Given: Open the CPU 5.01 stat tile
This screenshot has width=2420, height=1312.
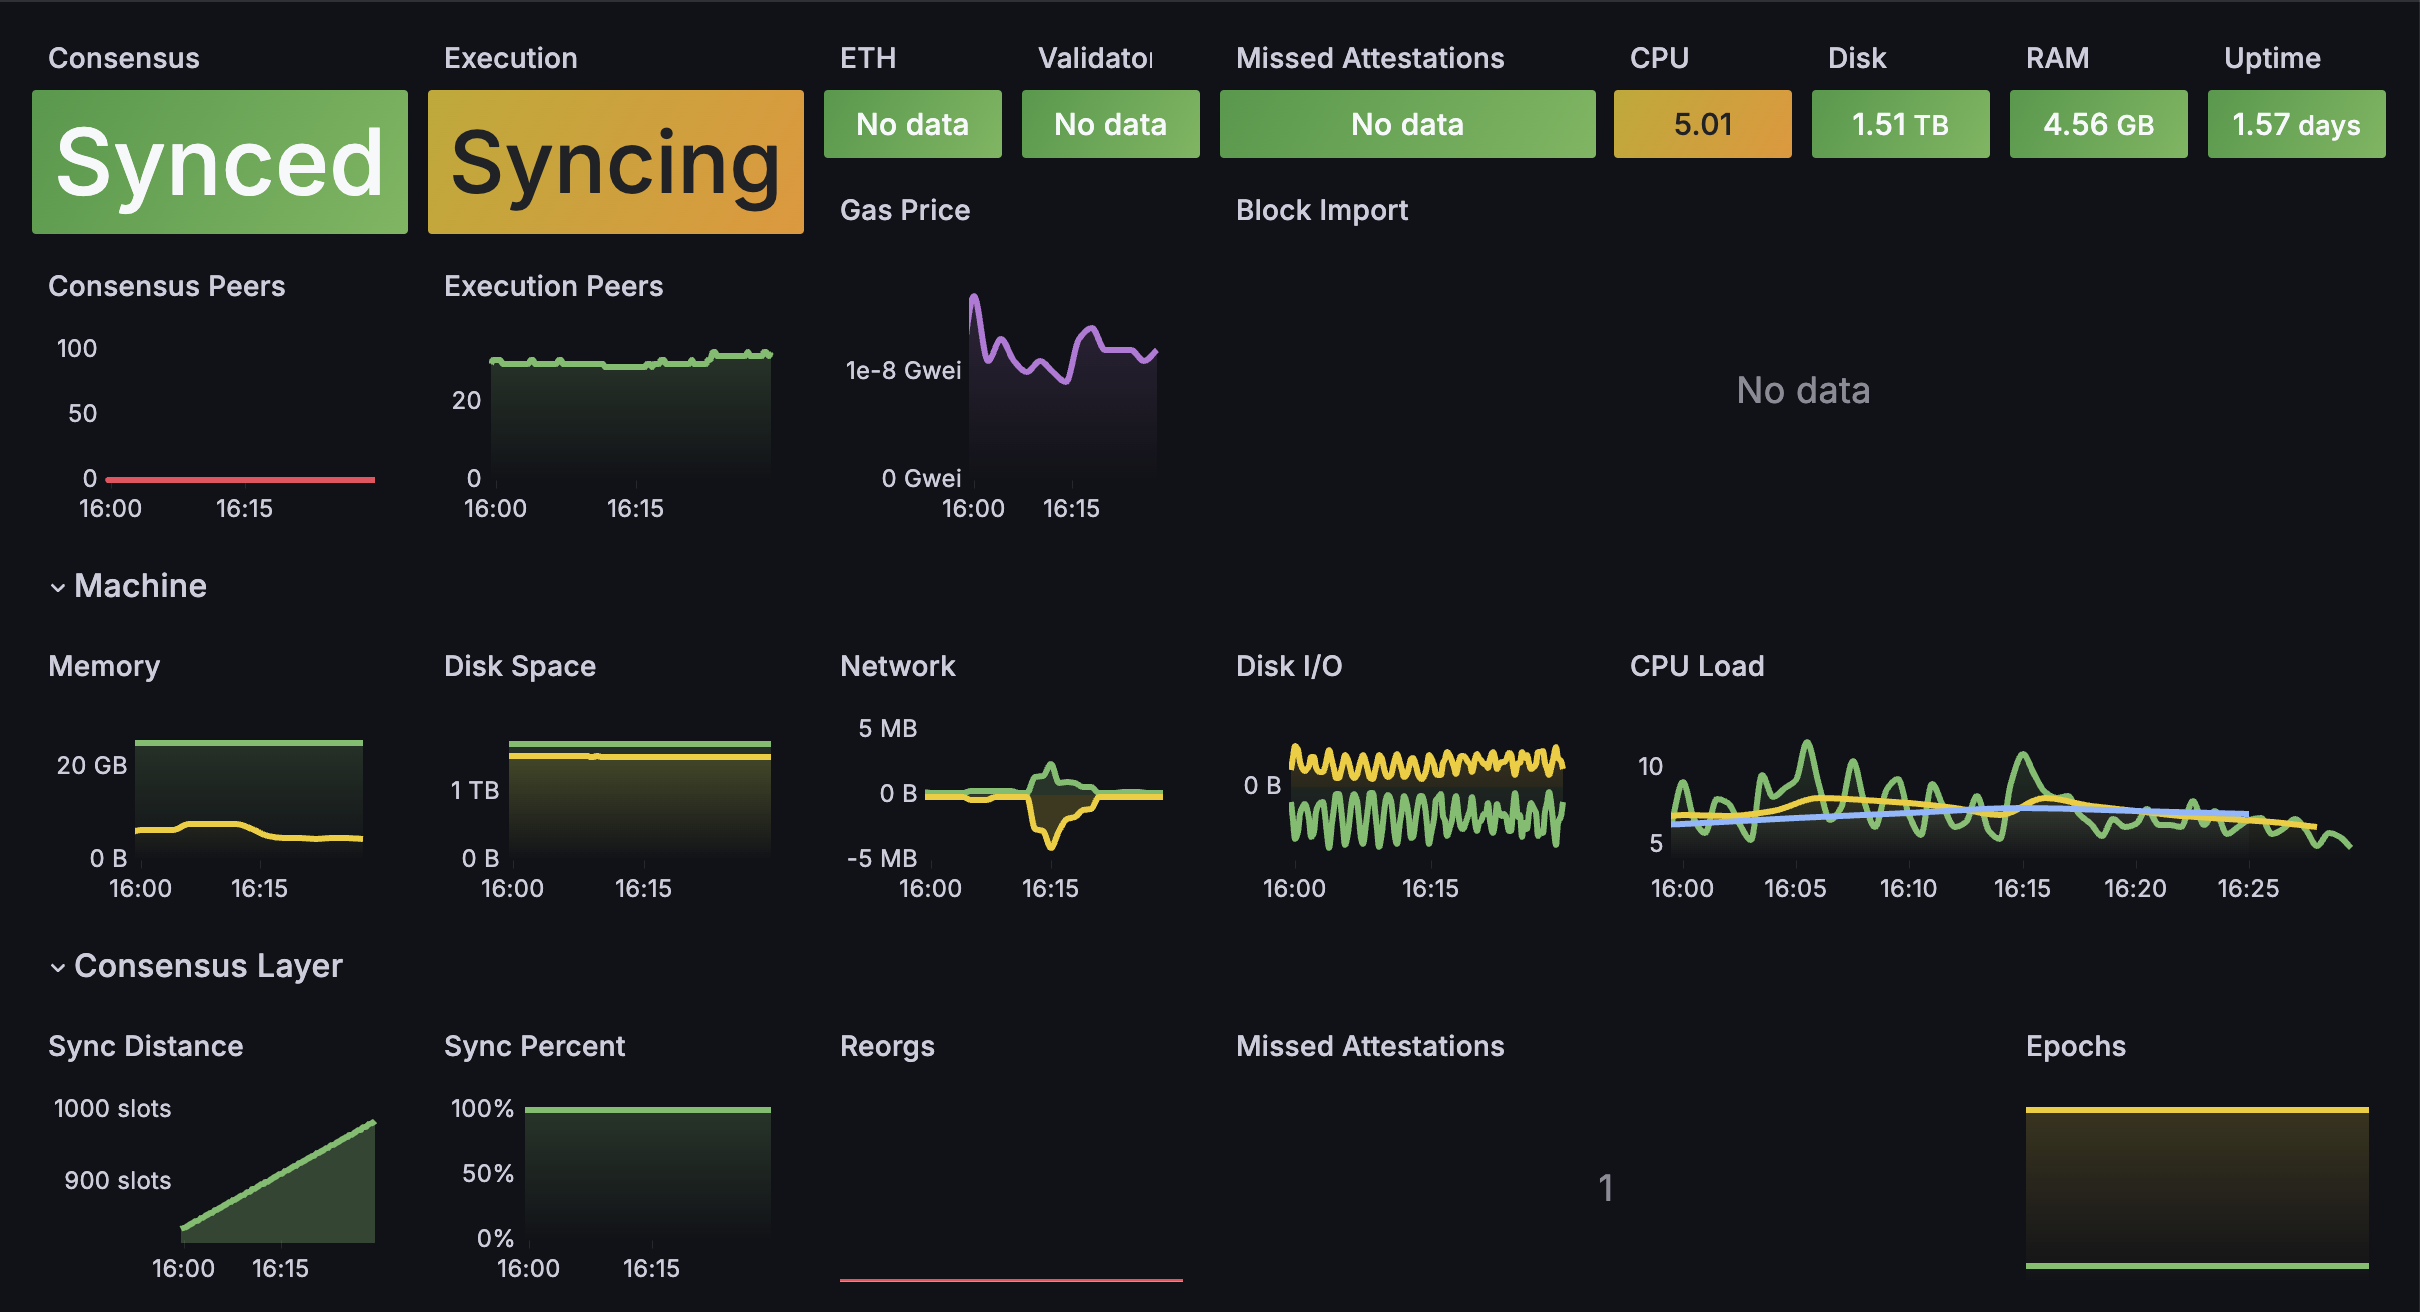Looking at the screenshot, I should [1702, 124].
